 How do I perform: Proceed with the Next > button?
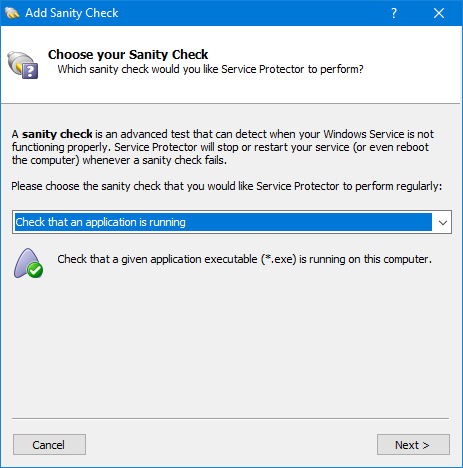[413, 445]
